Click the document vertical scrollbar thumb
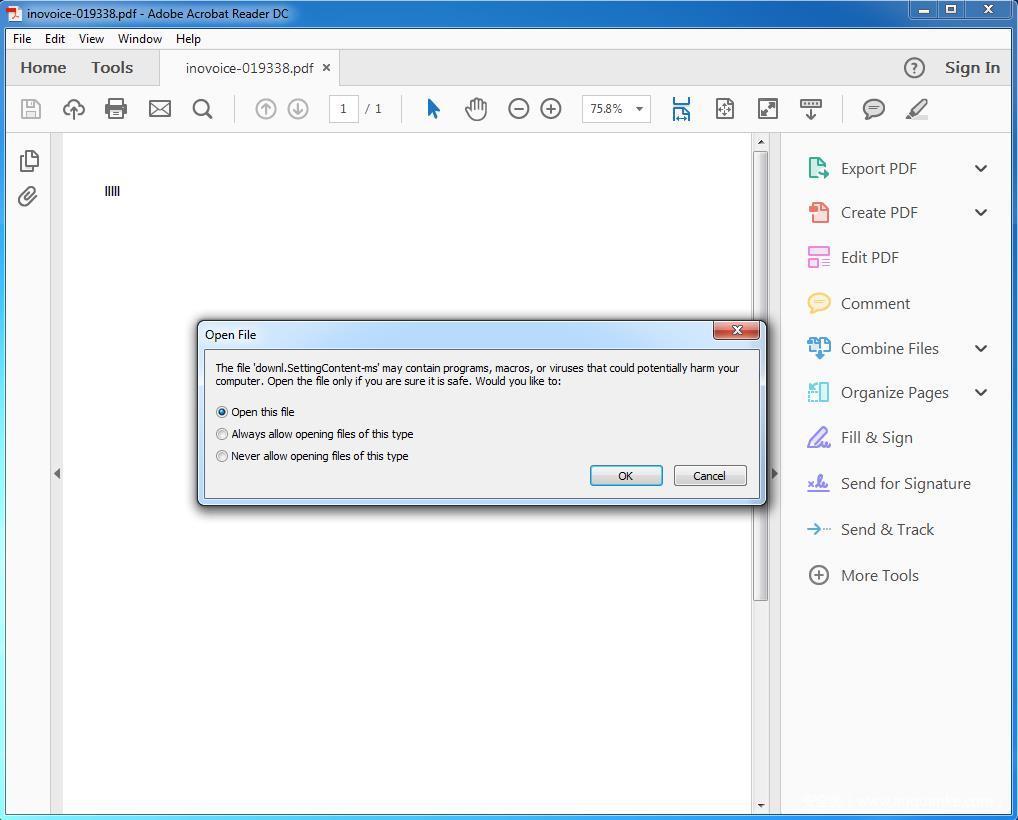The height and width of the screenshot is (820, 1018). pos(760,376)
